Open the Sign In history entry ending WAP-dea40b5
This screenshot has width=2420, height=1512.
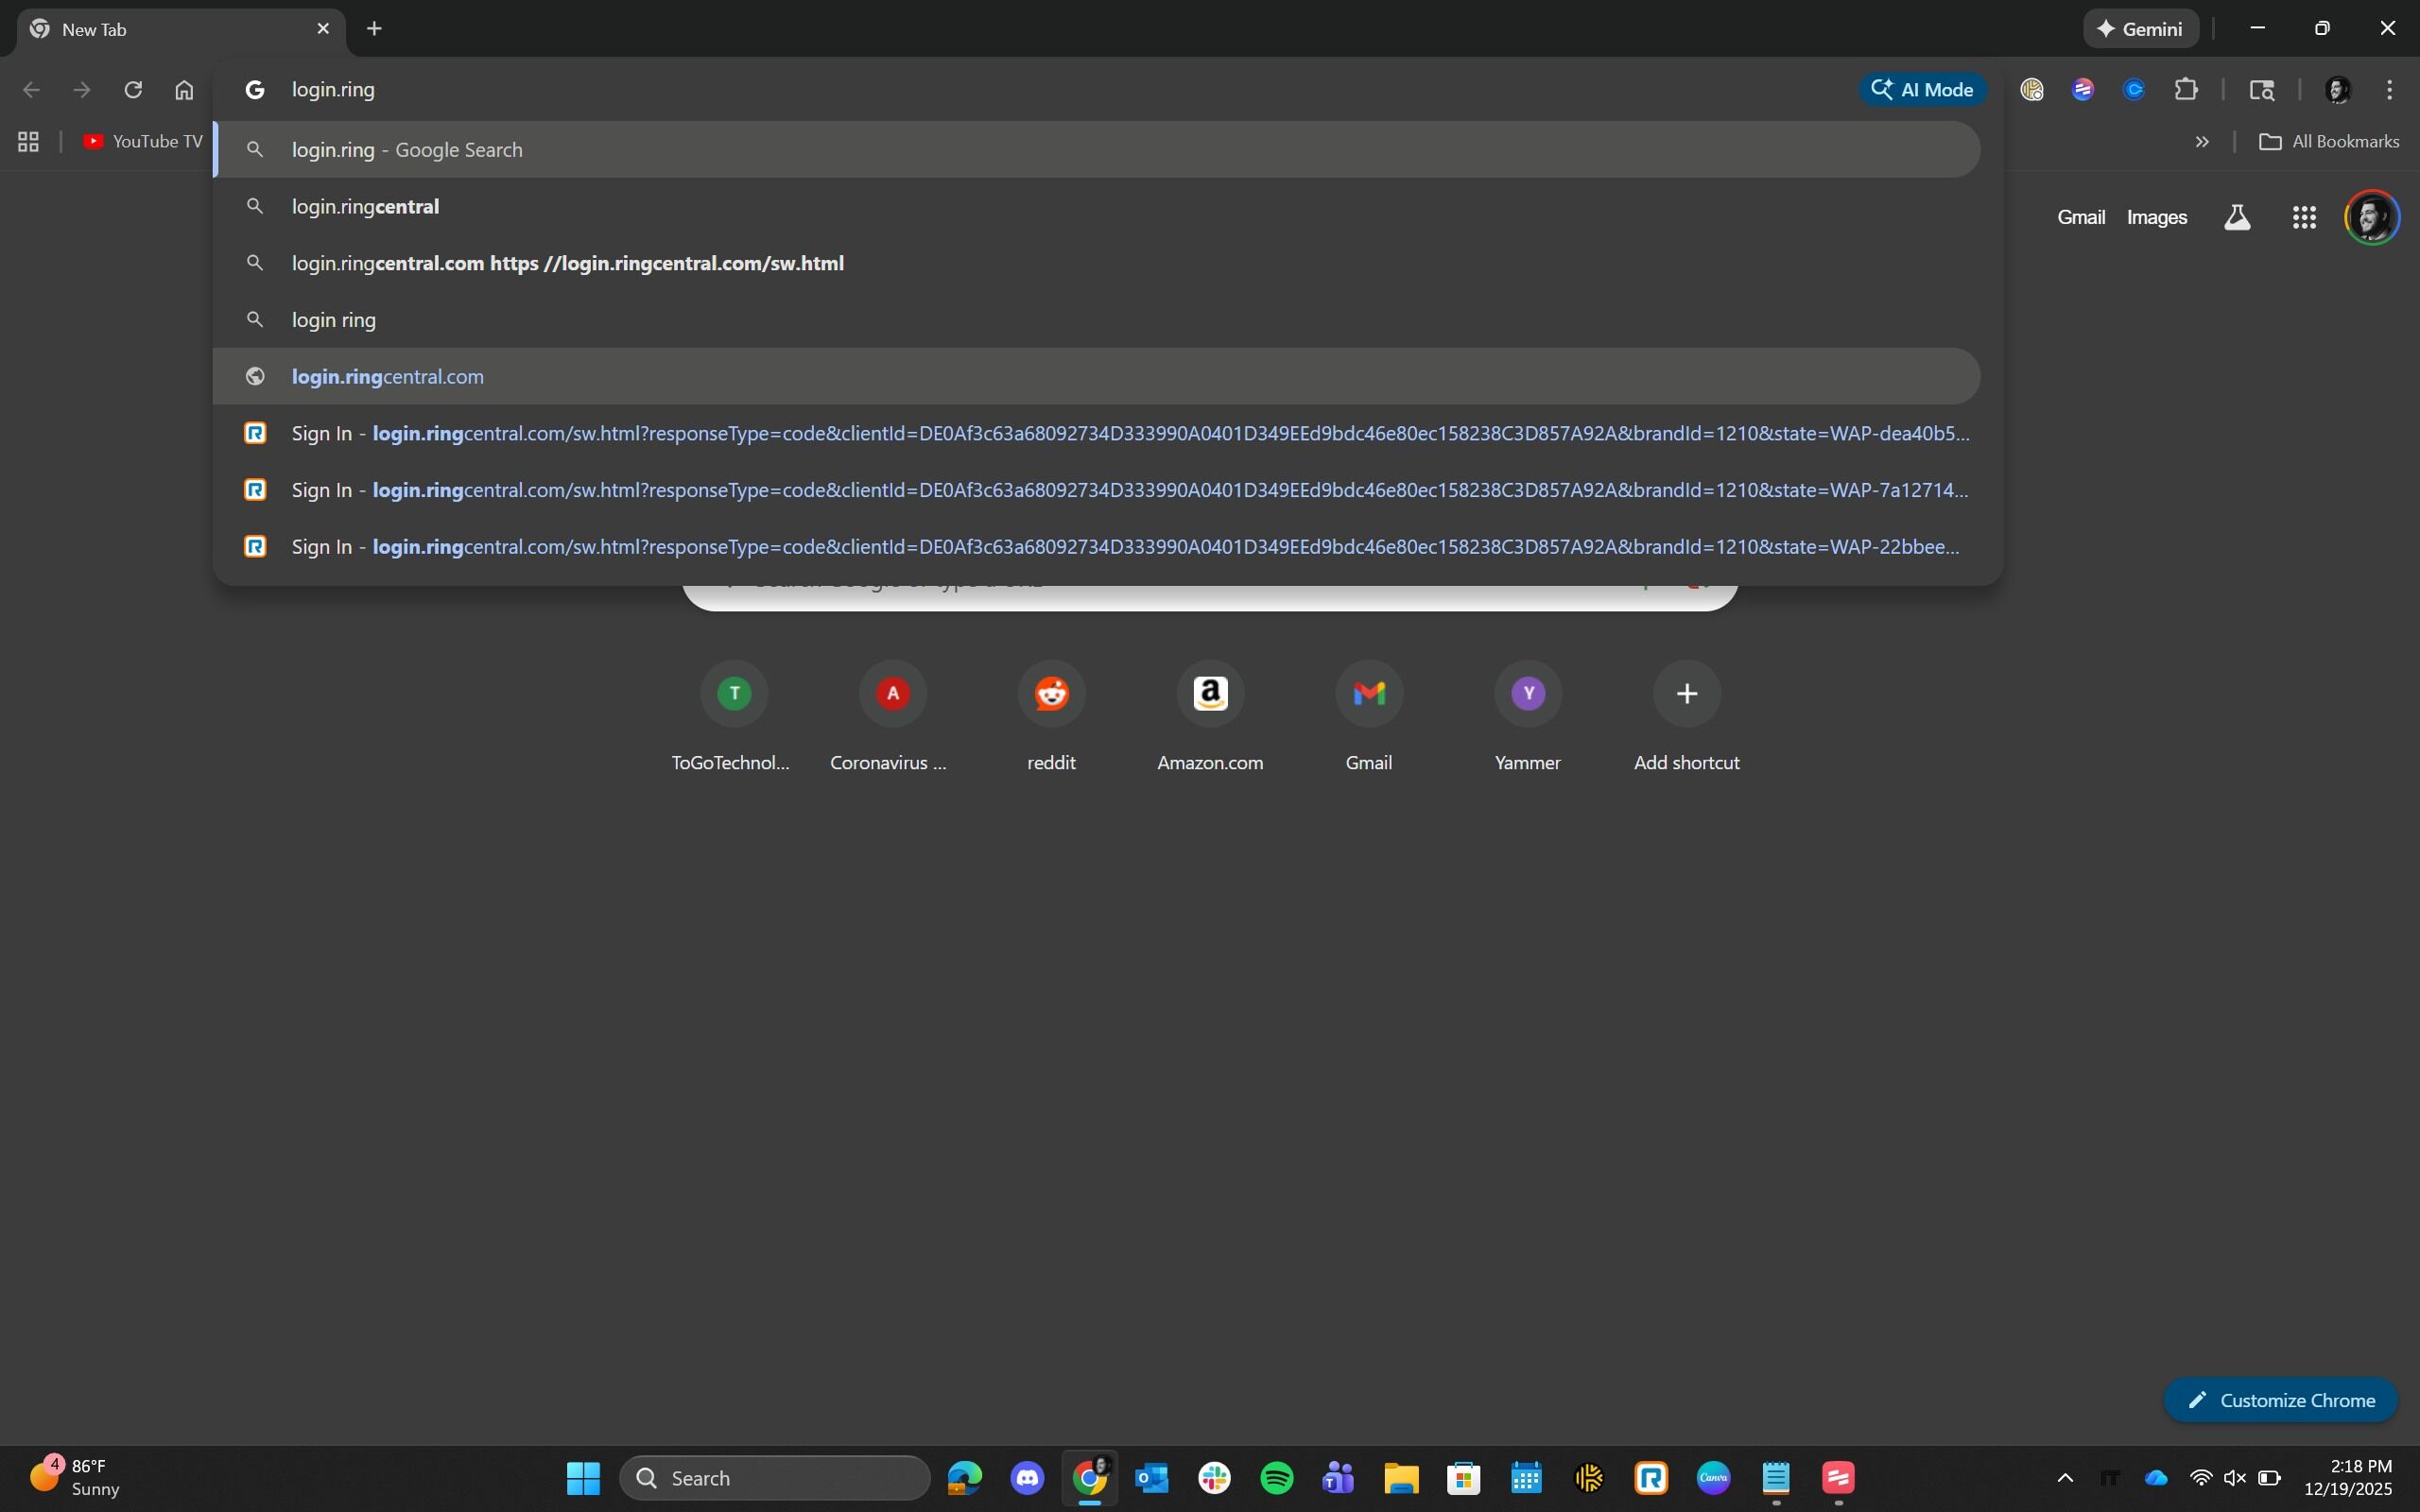click(1096, 434)
